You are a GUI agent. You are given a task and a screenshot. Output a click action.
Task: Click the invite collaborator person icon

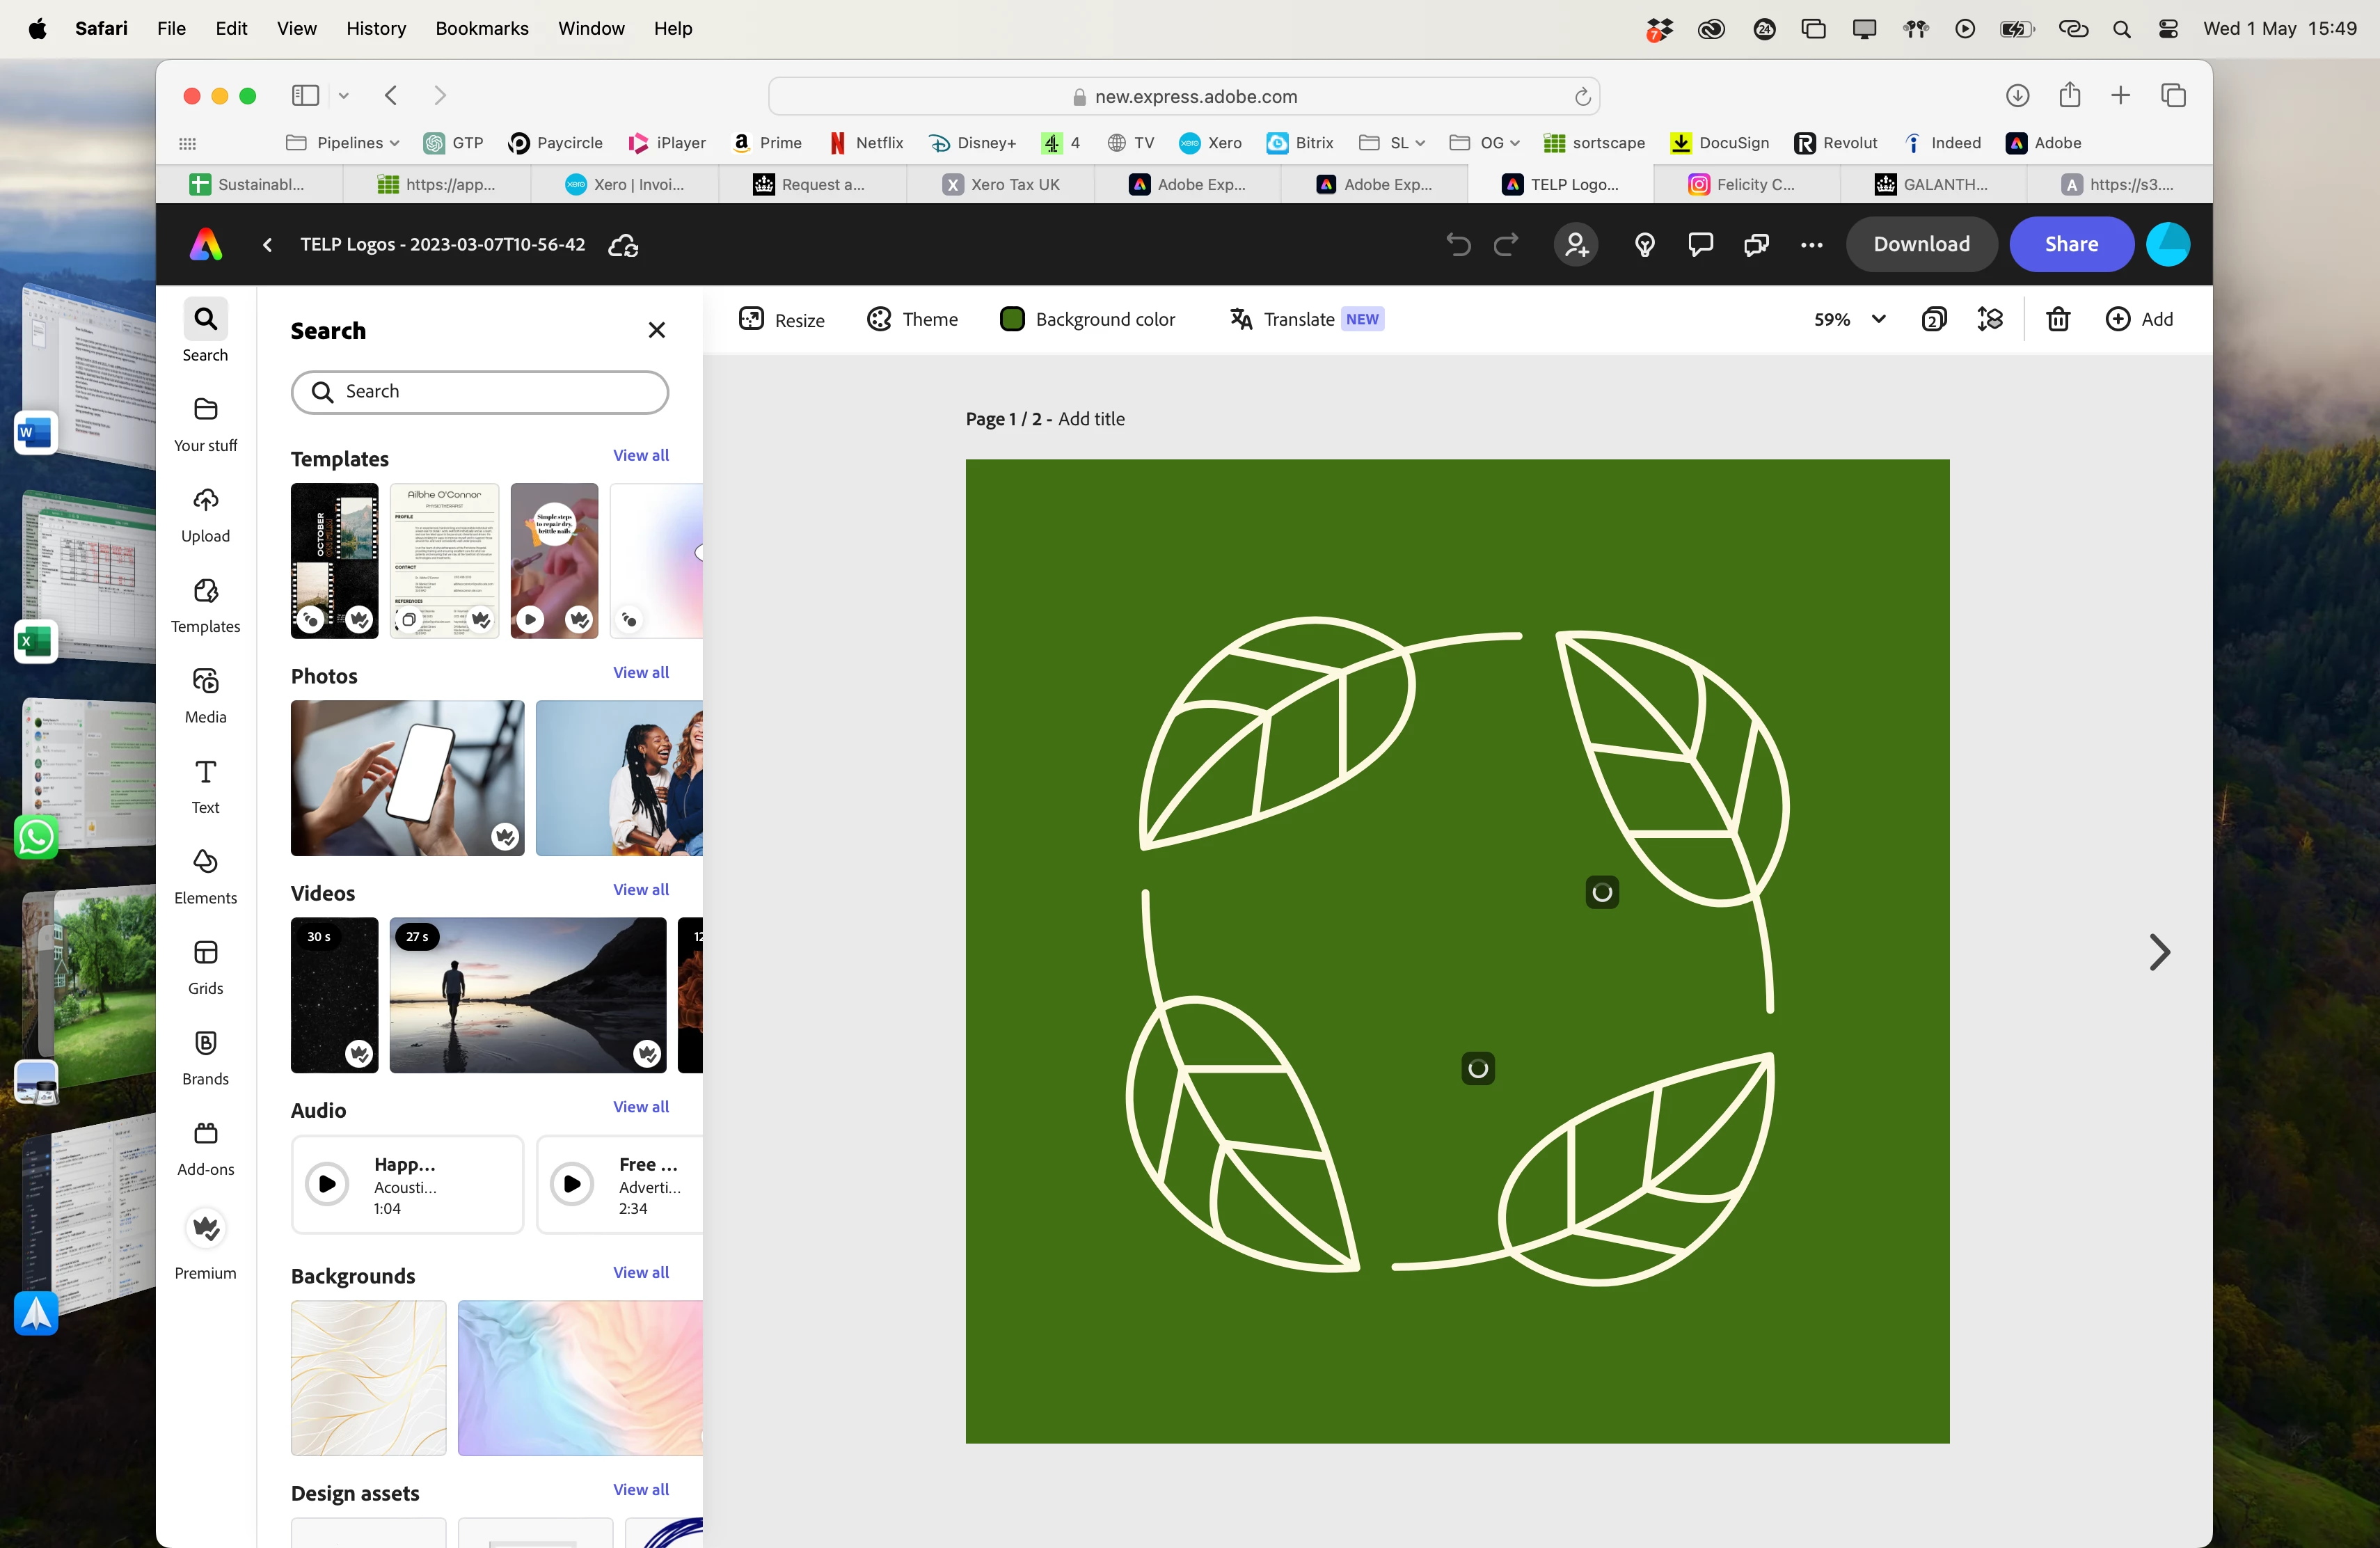1576,244
